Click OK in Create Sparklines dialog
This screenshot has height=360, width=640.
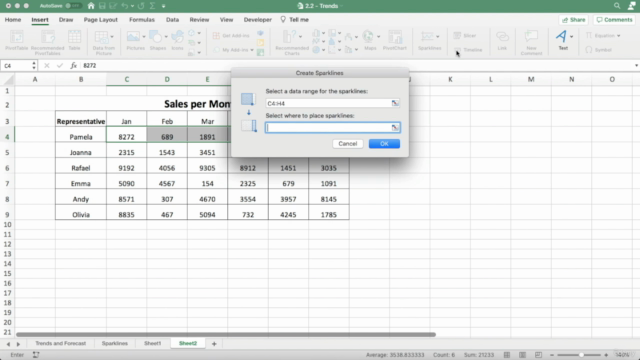(x=384, y=144)
